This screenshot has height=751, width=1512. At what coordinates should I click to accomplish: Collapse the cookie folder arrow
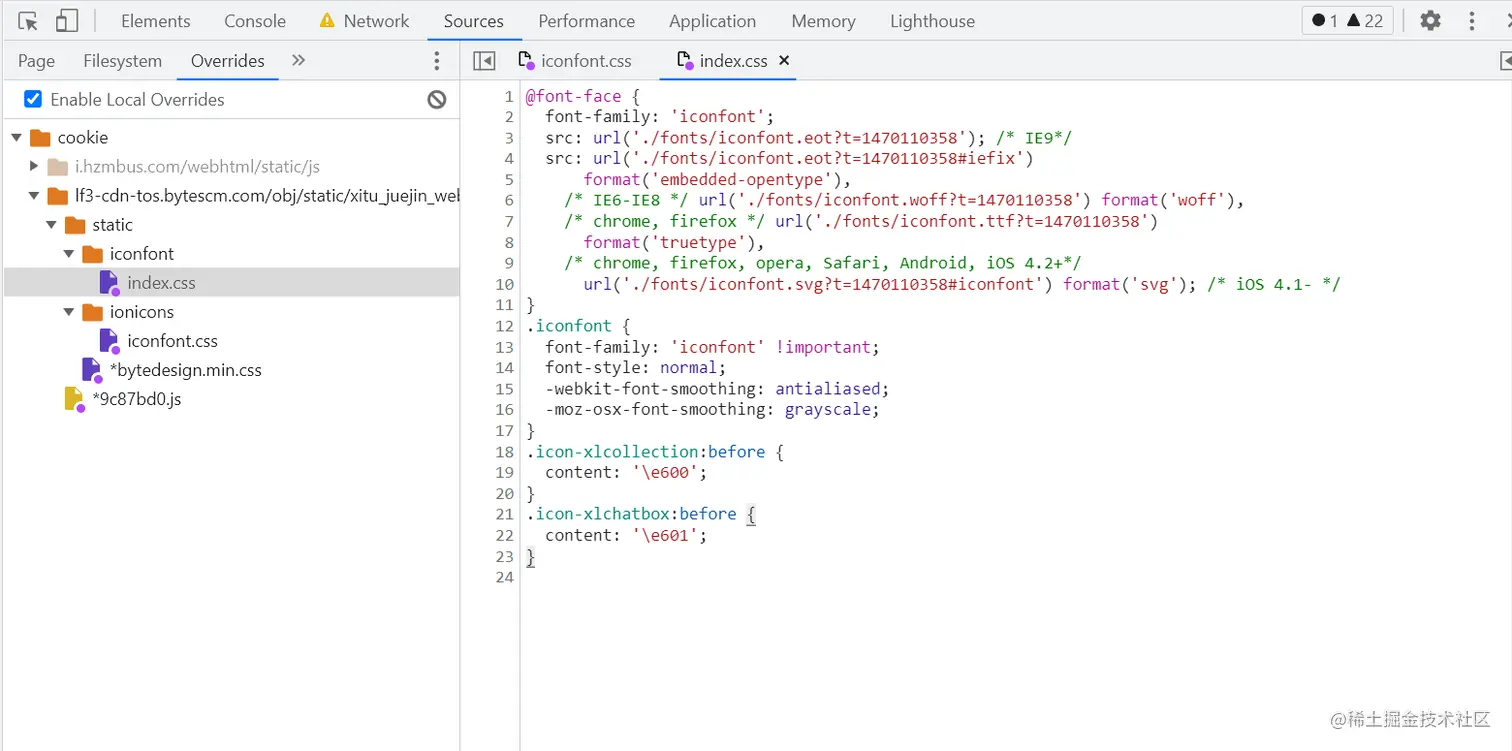click(x=16, y=138)
